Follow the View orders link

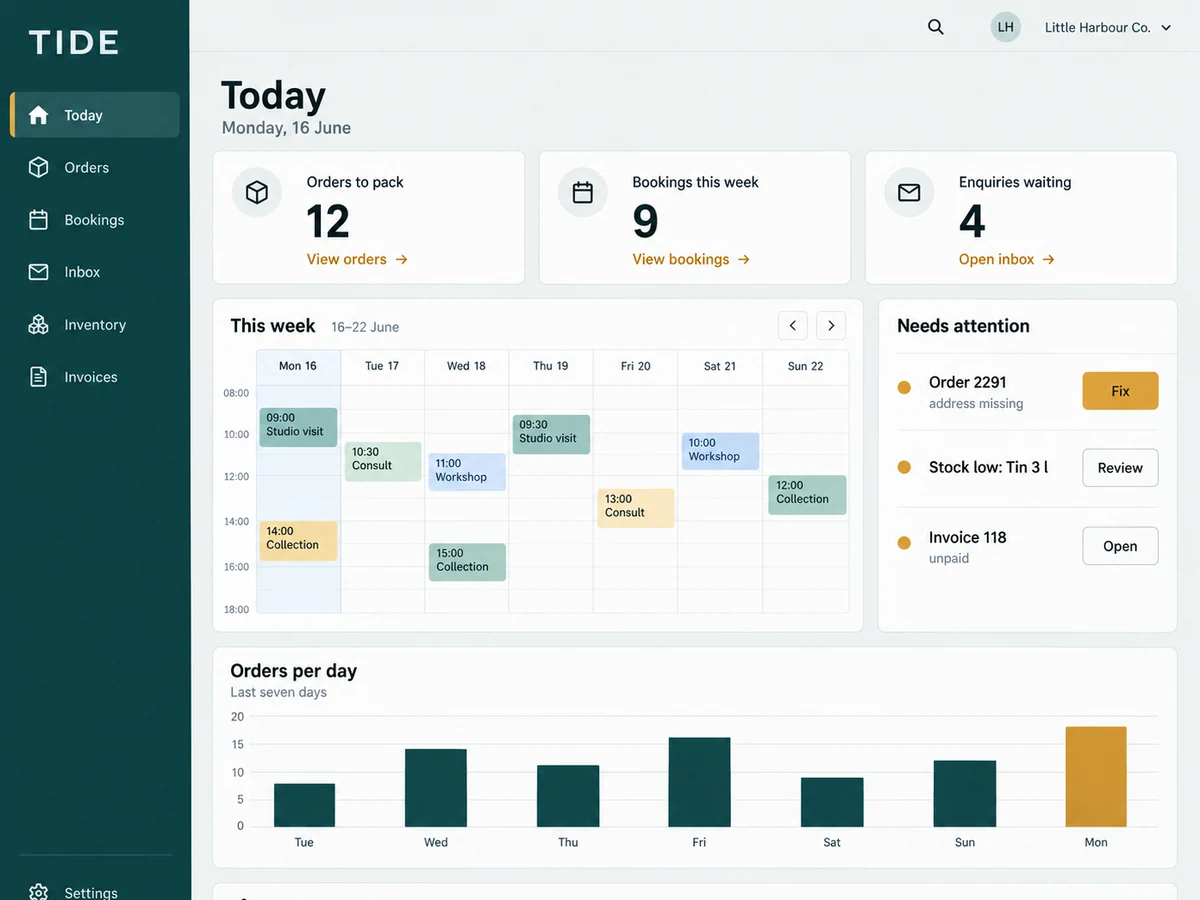tap(357, 259)
